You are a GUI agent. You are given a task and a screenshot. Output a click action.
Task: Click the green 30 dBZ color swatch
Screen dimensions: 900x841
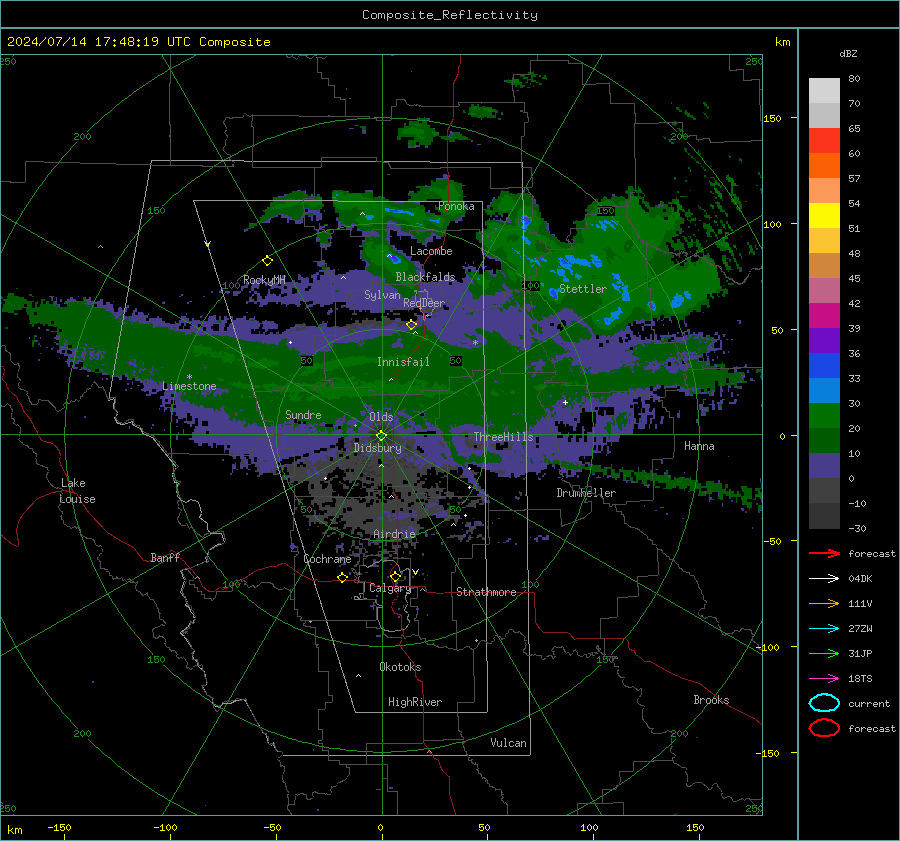tap(824, 416)
